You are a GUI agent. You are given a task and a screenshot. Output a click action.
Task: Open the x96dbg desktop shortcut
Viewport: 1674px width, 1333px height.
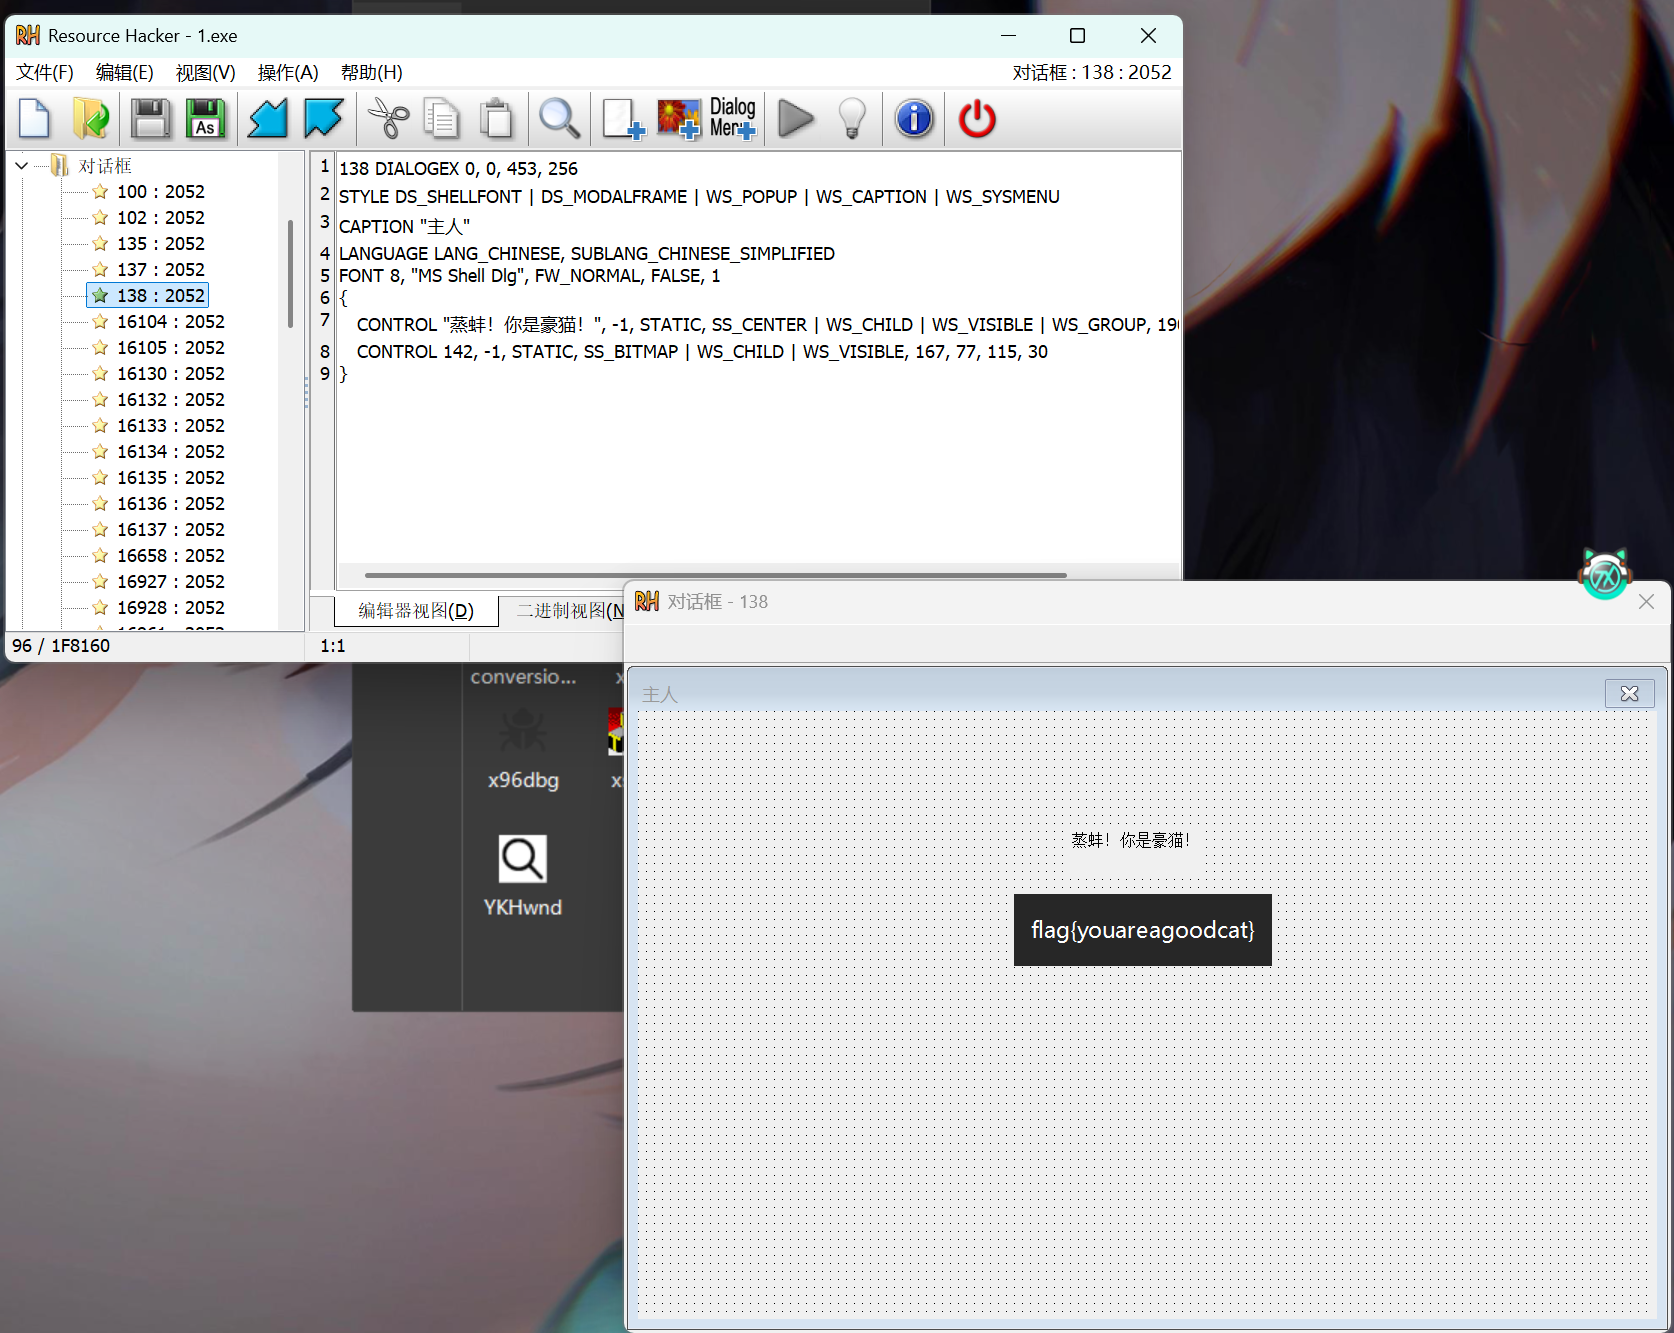(x=523, y=748)
